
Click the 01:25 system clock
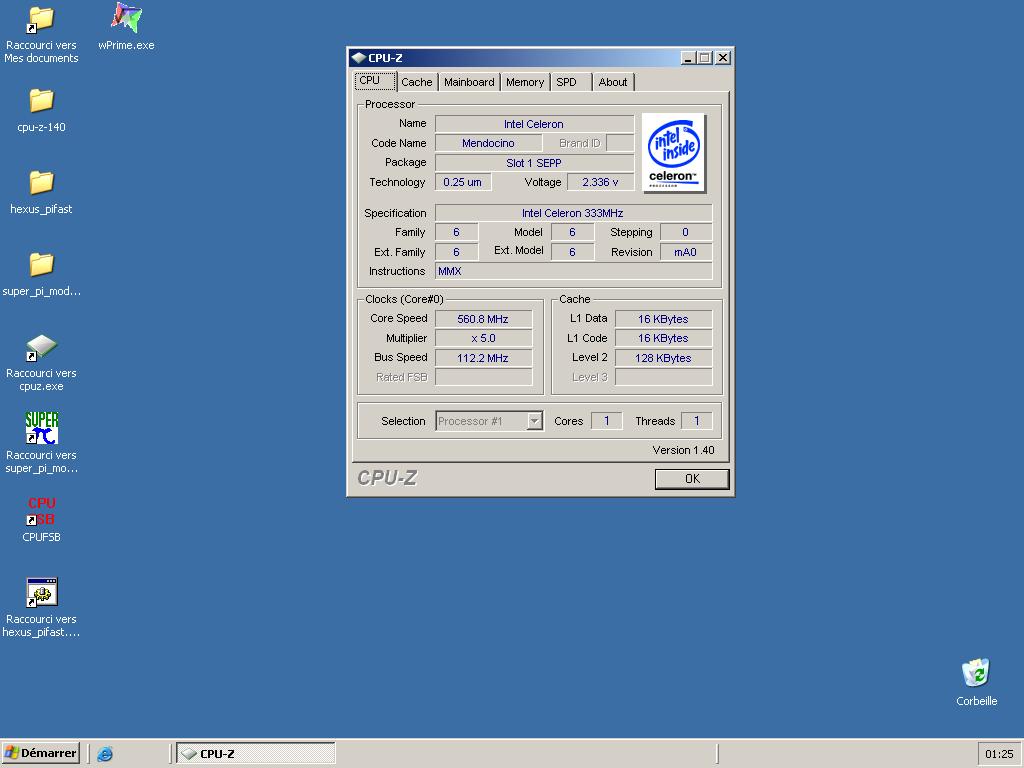999,754
